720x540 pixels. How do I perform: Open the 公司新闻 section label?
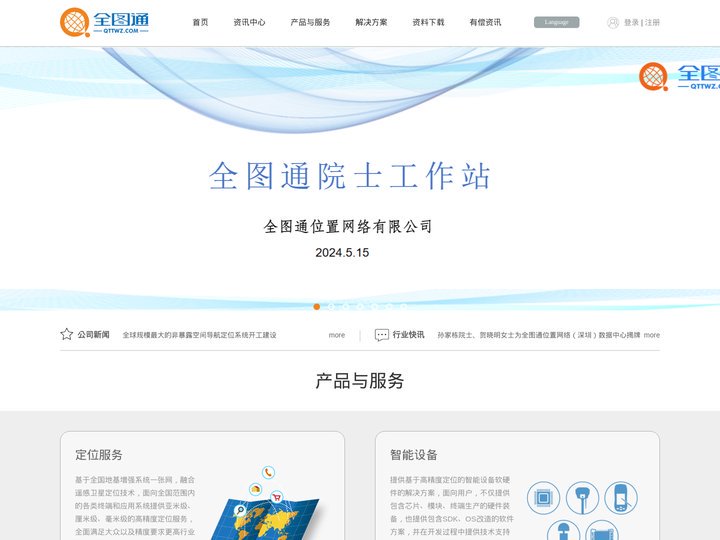point(93,334)
